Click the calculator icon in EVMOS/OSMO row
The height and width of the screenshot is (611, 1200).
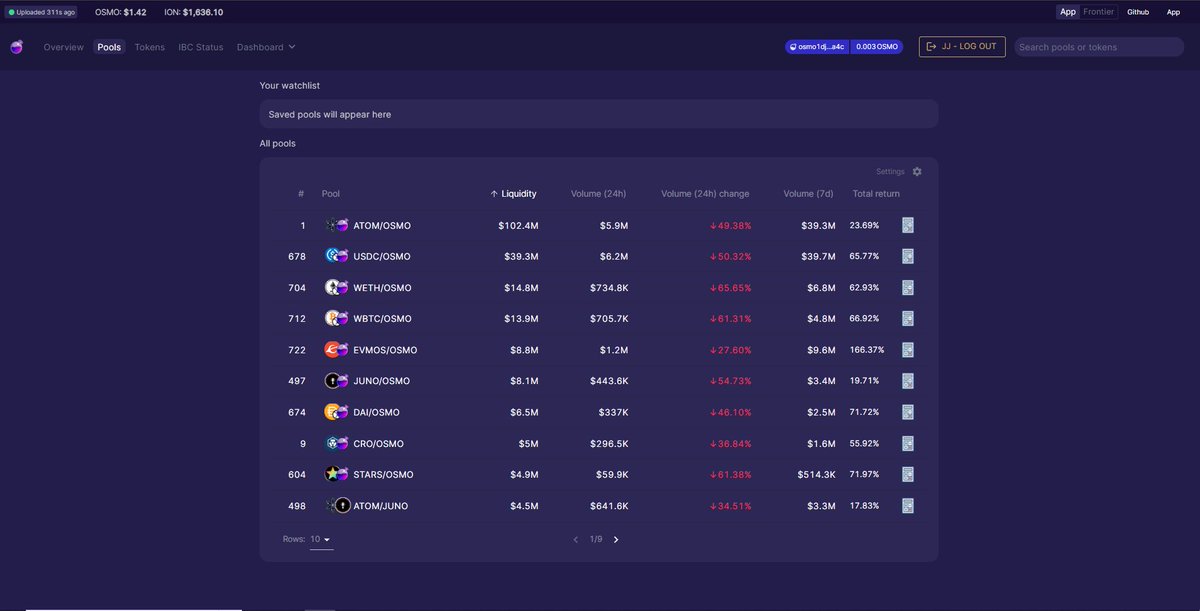[x=908, y=350]
